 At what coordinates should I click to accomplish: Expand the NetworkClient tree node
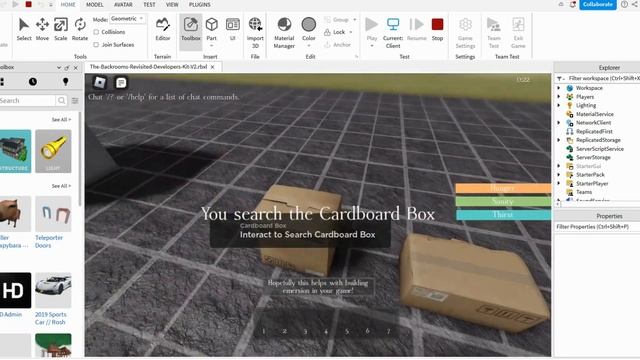tap(559, 122)
